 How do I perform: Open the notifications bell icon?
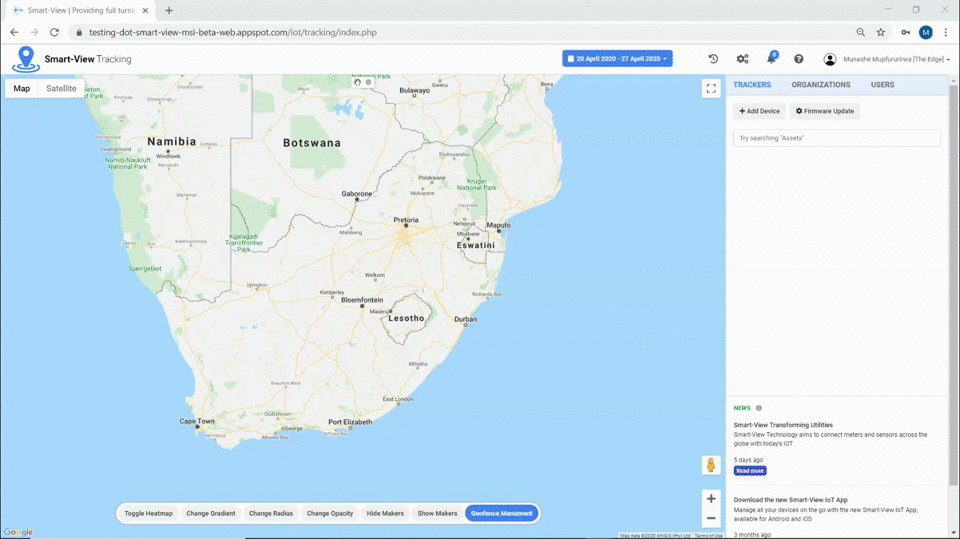pos(771,58)
